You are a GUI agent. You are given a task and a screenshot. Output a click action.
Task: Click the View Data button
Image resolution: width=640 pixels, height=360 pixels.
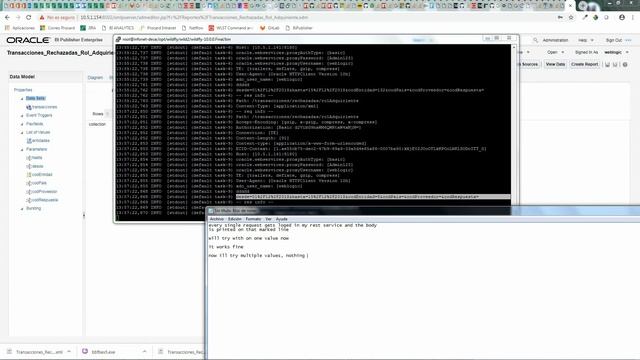(x=555, y=64)
